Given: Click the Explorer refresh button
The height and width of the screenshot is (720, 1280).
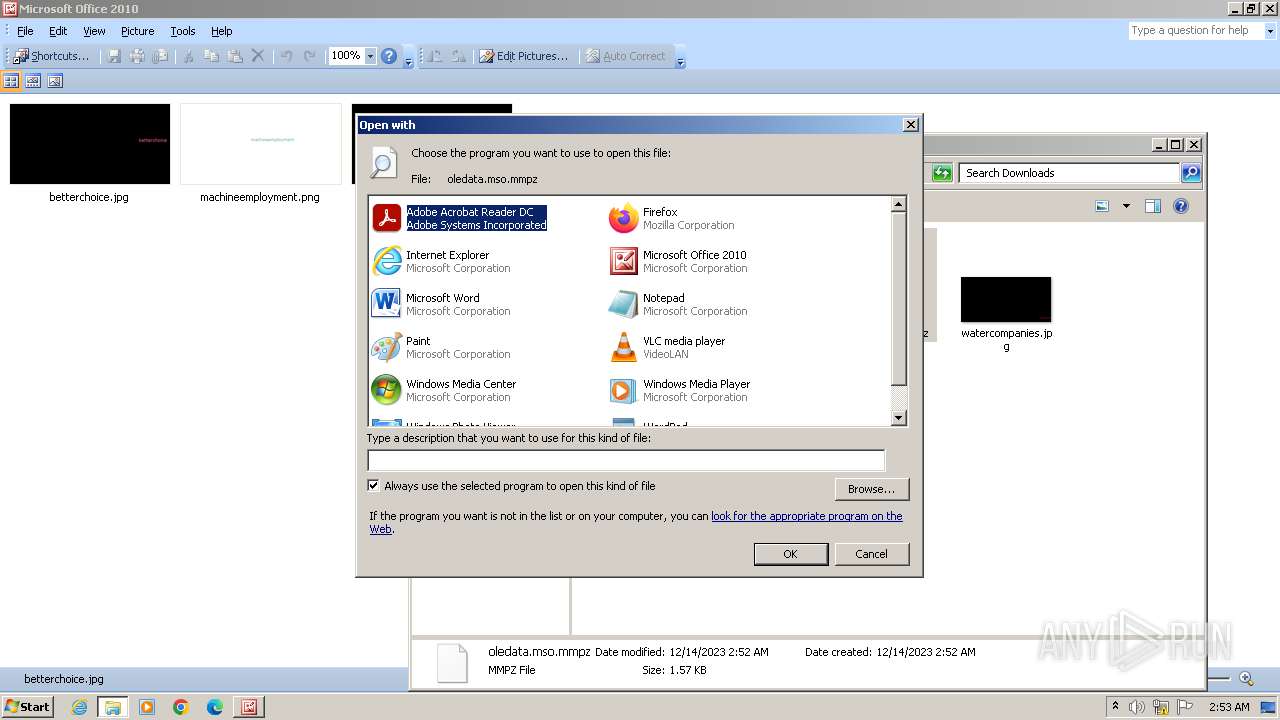Looking at the screenshot, I should (941, 173).
